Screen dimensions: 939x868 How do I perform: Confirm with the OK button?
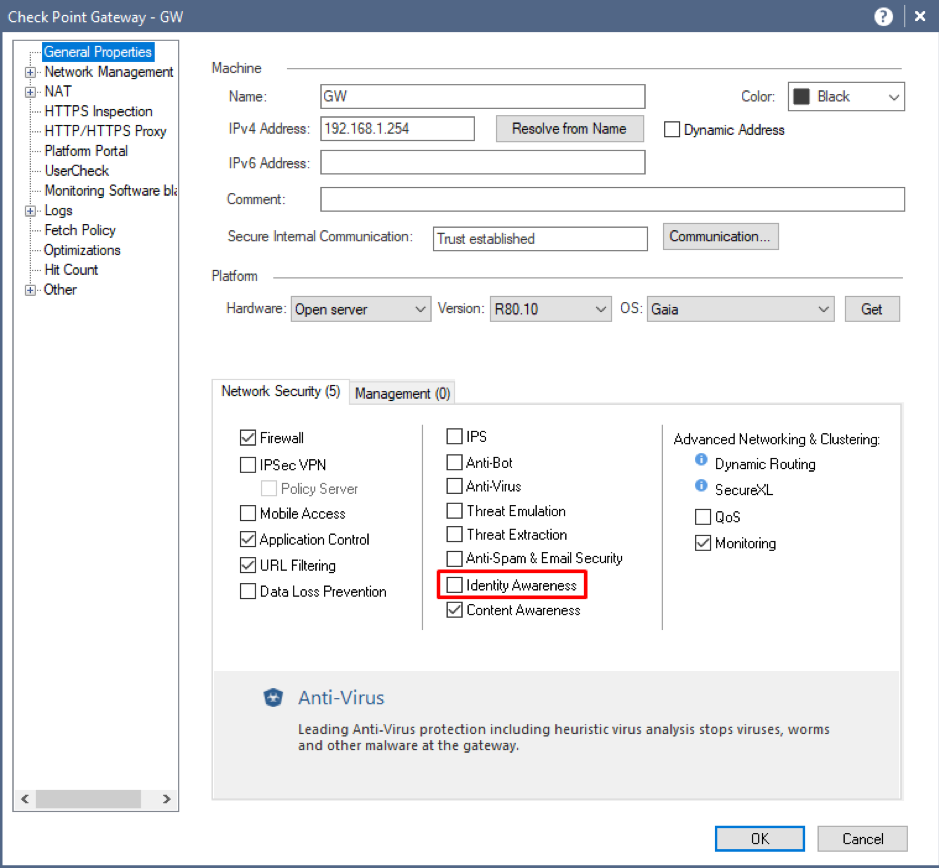(x=759, y=839)
